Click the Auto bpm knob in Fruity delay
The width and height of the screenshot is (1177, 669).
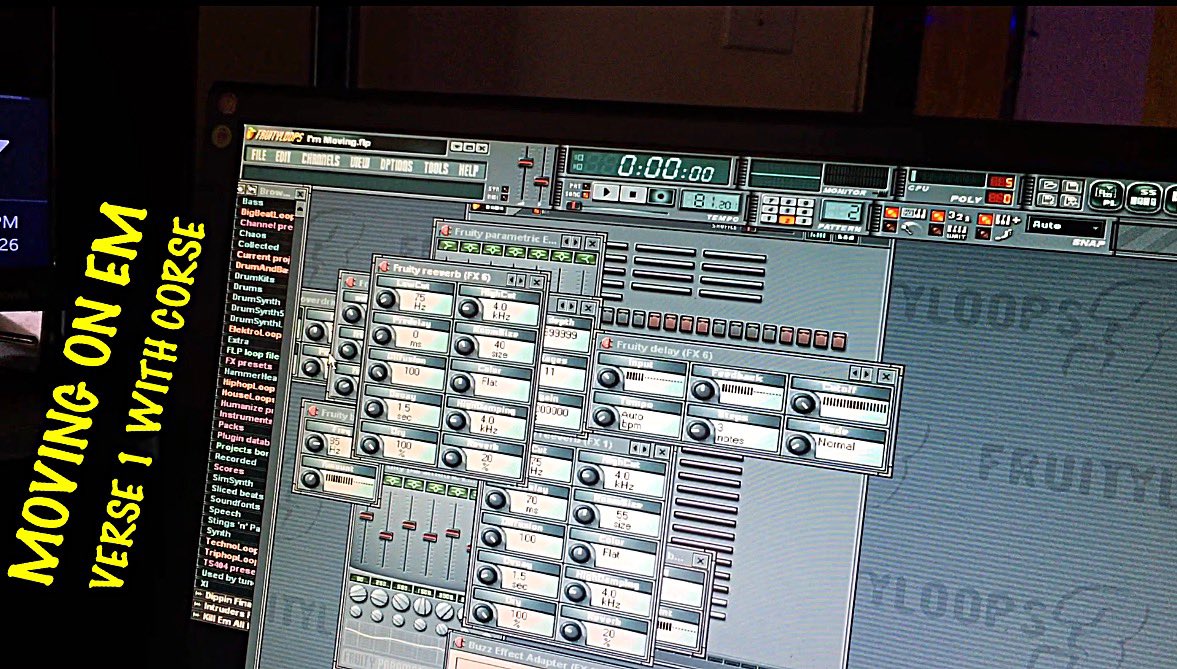pos(604,417)
